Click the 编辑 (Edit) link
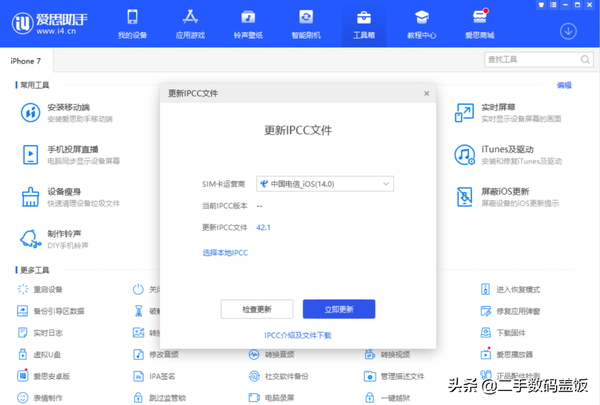Screen dimensions: 600x405 pos(564,85)
